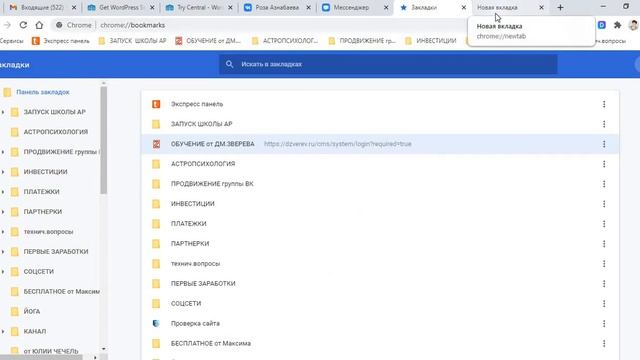Close the Get WordPress tab
640x360 pixels.
[x=152, y=7]
